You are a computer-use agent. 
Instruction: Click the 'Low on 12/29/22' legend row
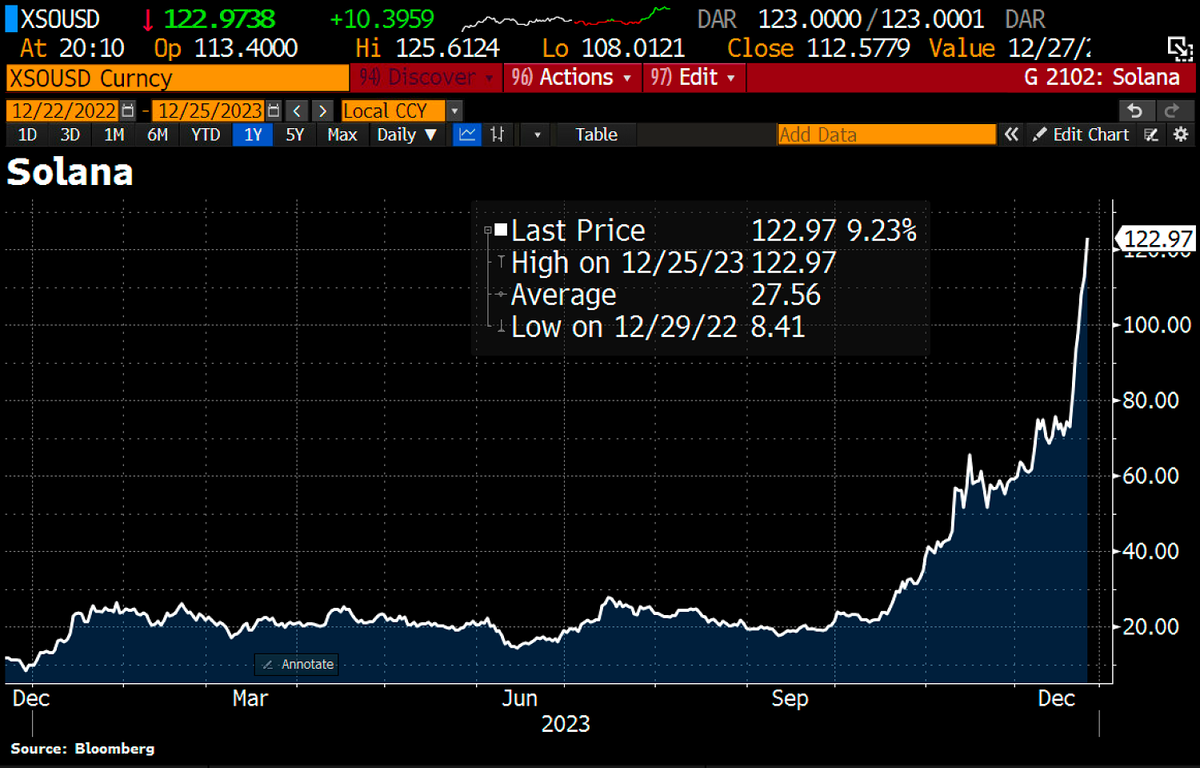[x=657, y=327]
